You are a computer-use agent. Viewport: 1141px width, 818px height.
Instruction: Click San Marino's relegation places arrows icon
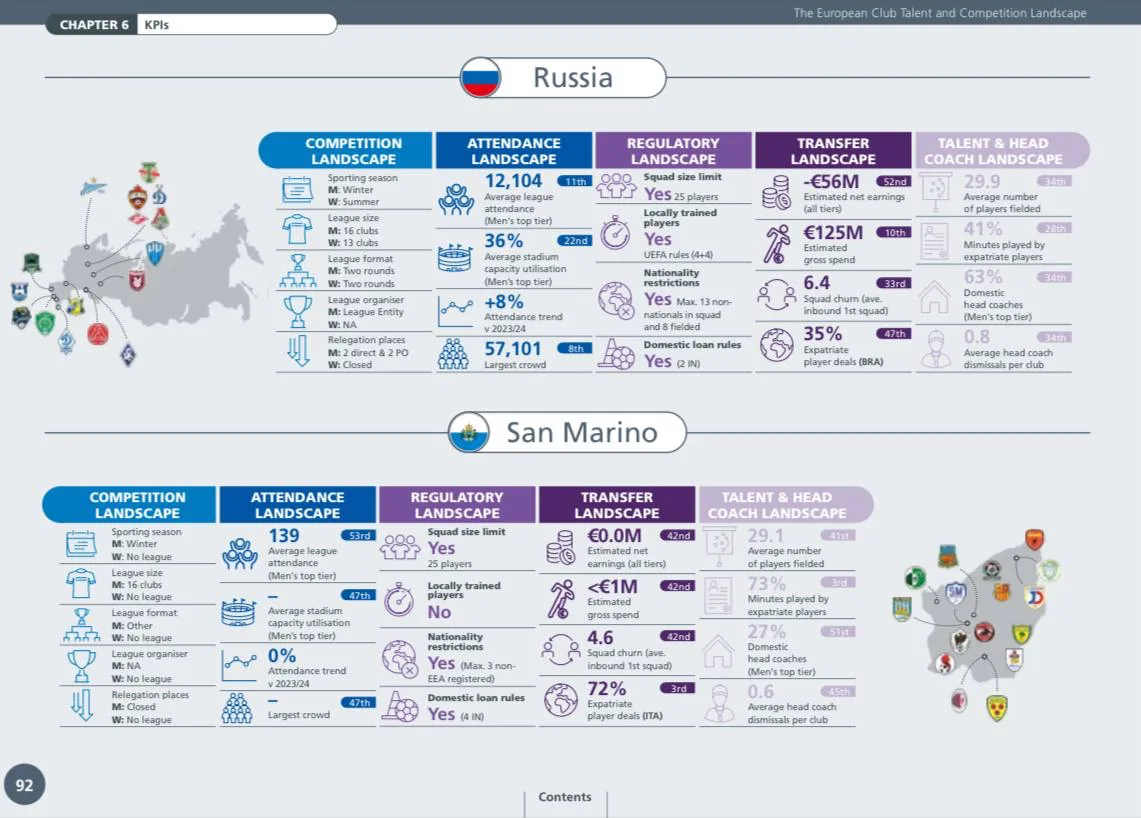pyautogui.click(x=81, y=706)
